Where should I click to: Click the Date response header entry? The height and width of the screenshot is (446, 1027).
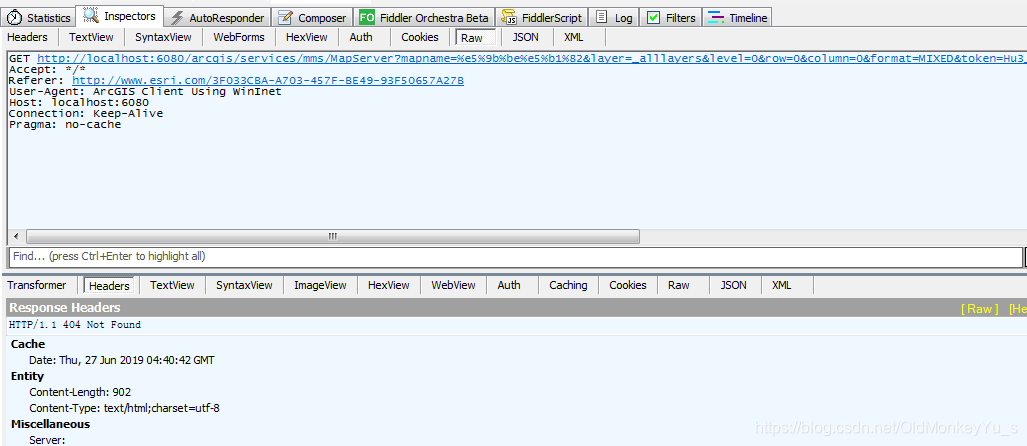[x=122, y=360]
